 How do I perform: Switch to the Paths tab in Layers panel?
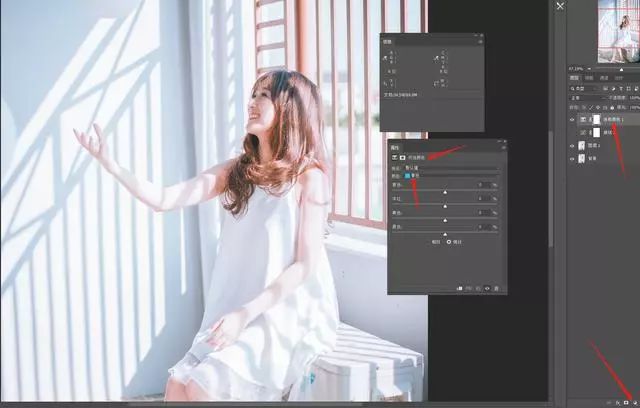[x=604, y=78]
